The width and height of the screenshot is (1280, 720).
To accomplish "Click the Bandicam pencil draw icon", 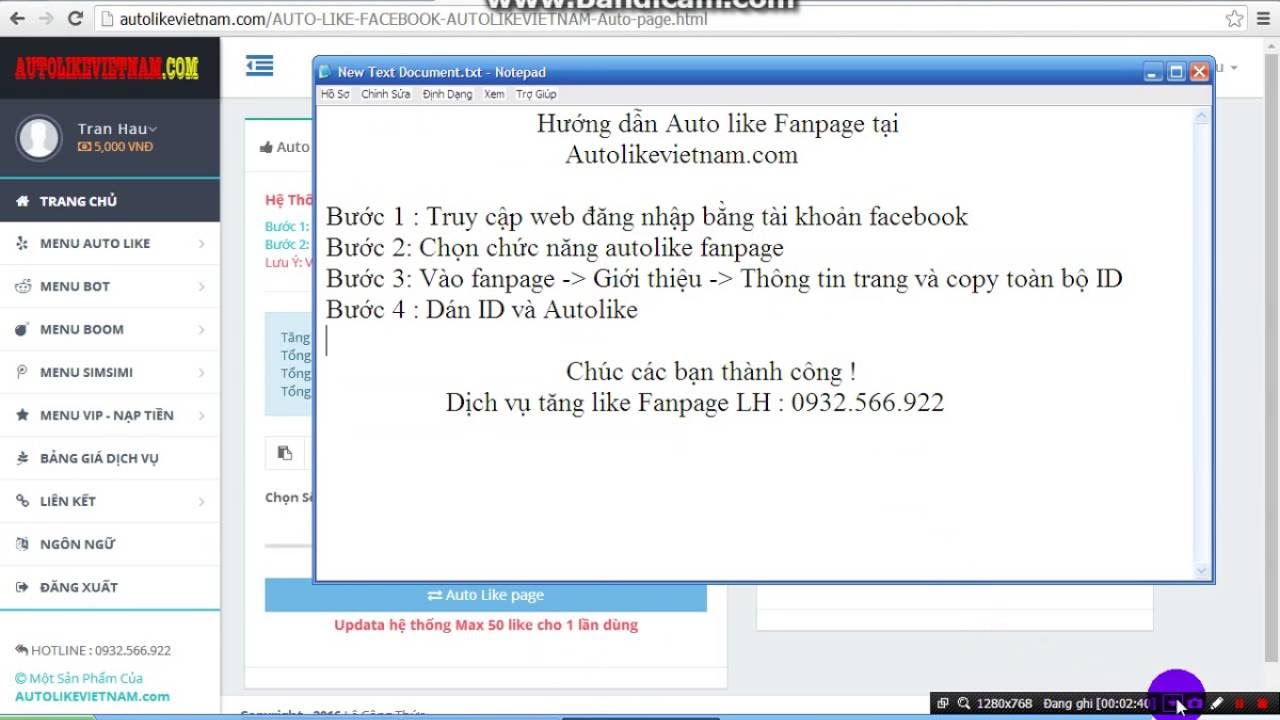I will click(1217, 704).
